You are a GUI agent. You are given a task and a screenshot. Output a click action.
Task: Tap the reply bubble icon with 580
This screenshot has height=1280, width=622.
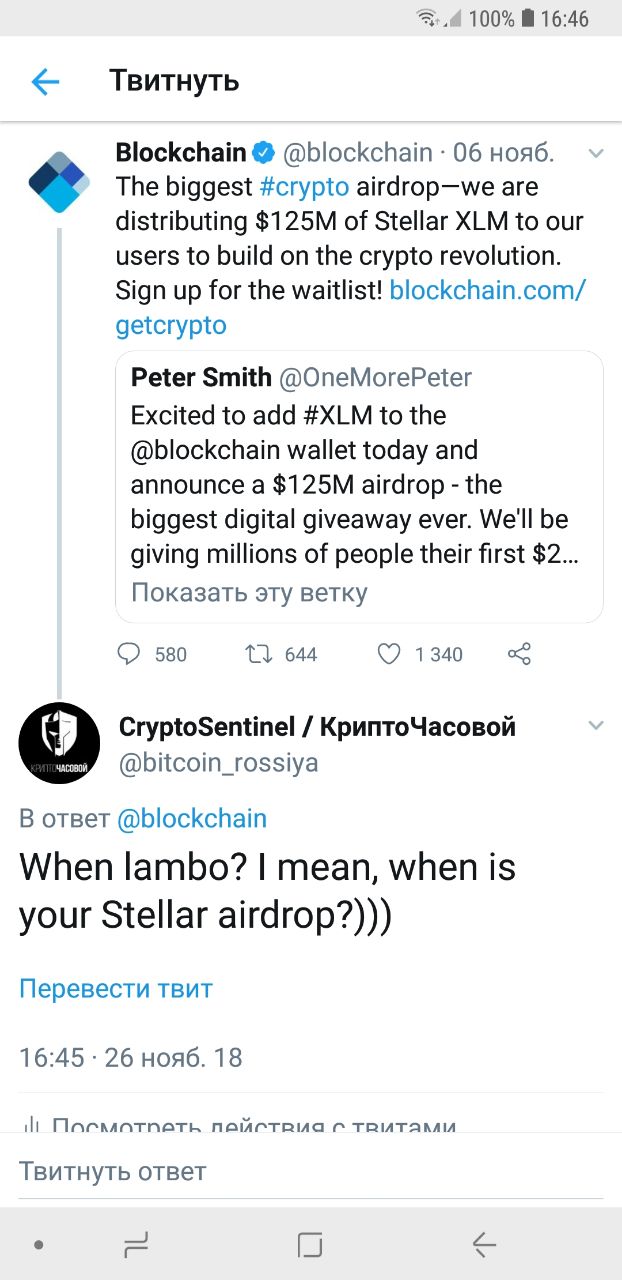[x=129, y=654]
